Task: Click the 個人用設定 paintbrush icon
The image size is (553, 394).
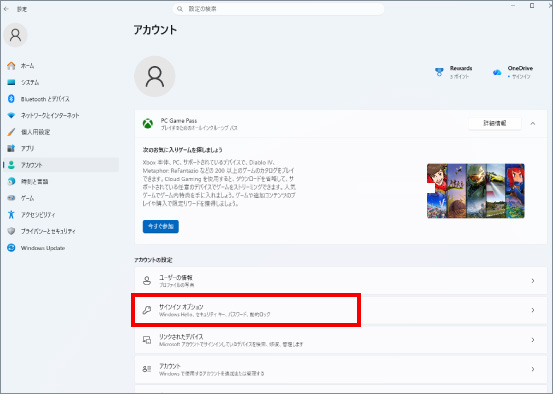Action: click(11, 132)
